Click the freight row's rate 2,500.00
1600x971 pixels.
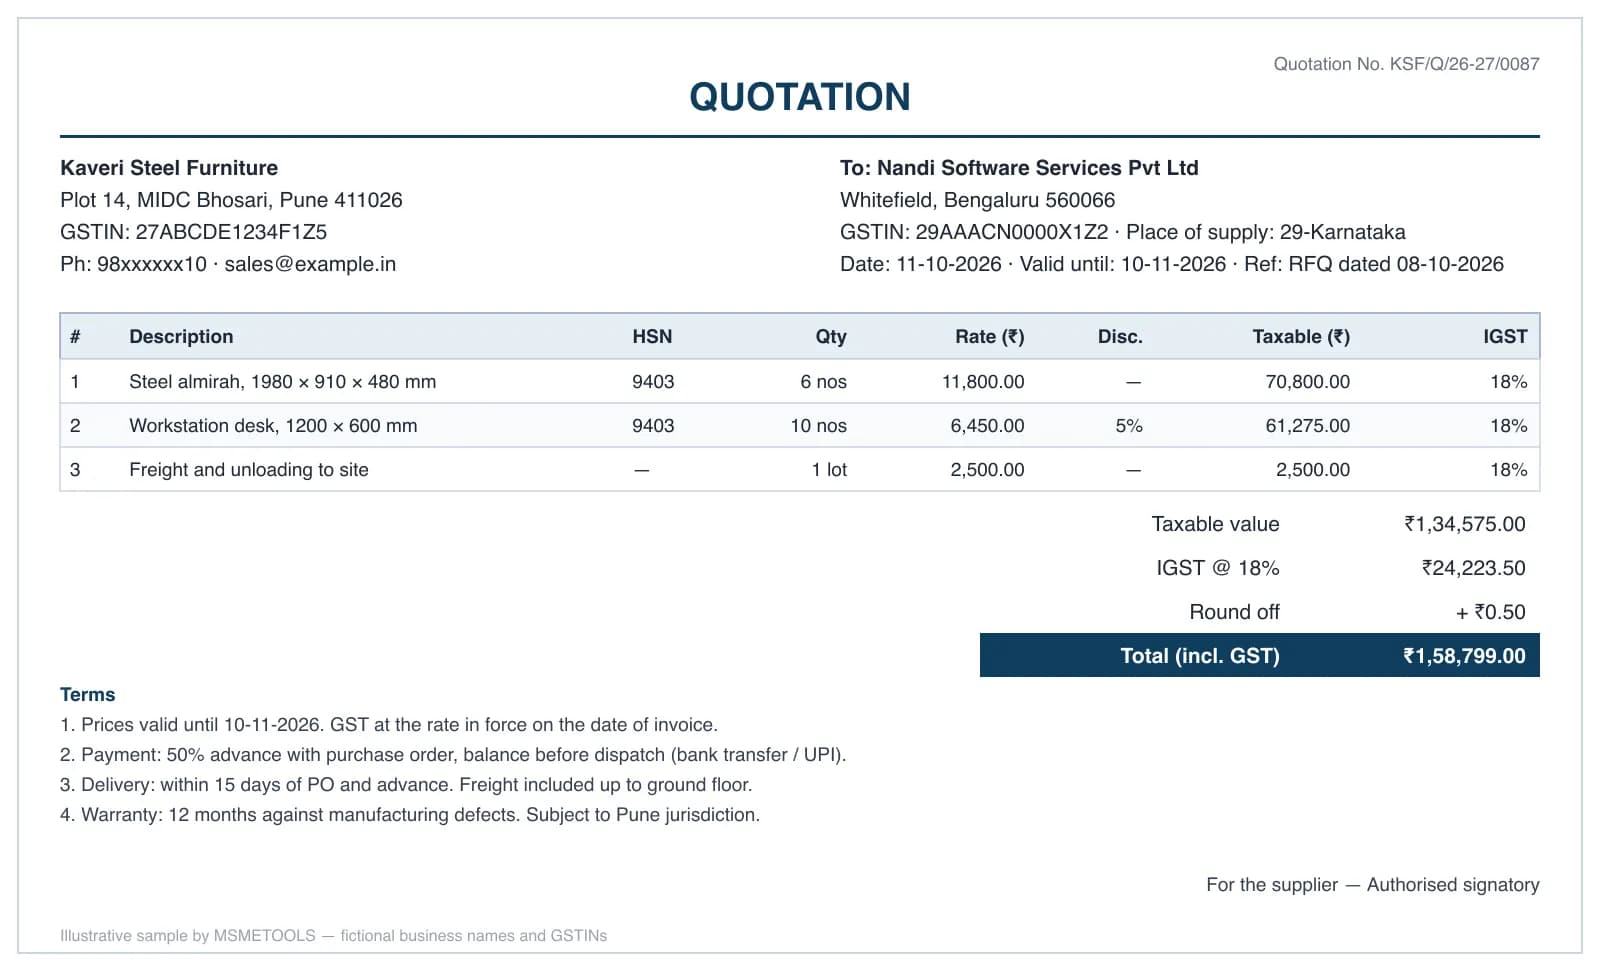click(x=987, y=470)
